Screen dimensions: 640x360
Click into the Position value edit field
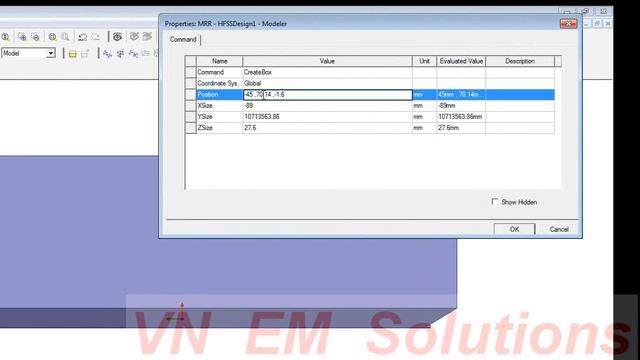327,95
